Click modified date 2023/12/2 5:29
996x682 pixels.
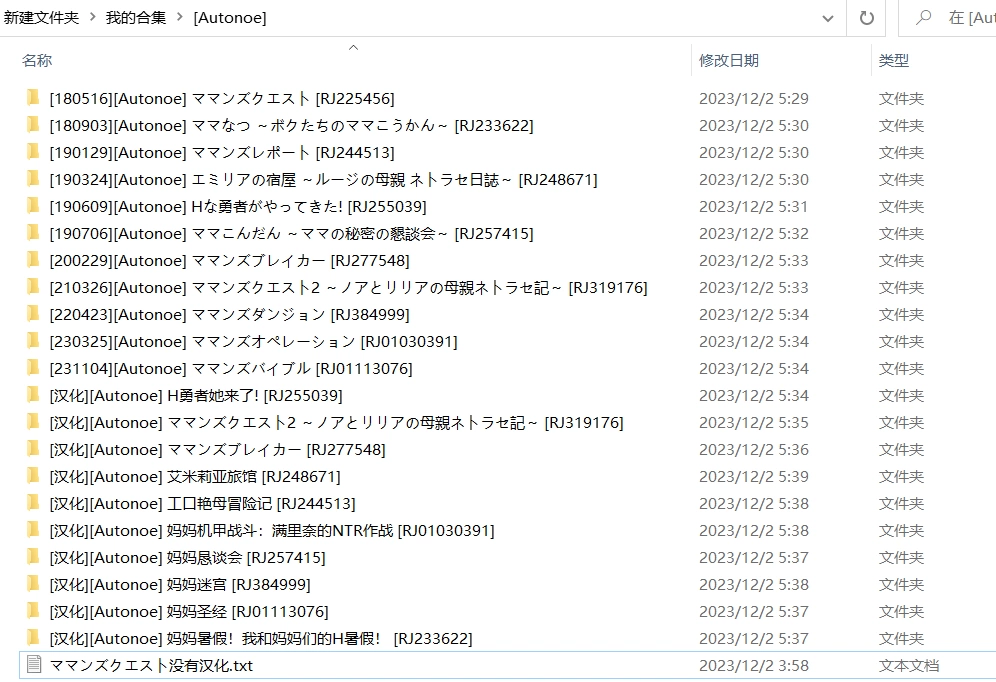click(754, 98)
